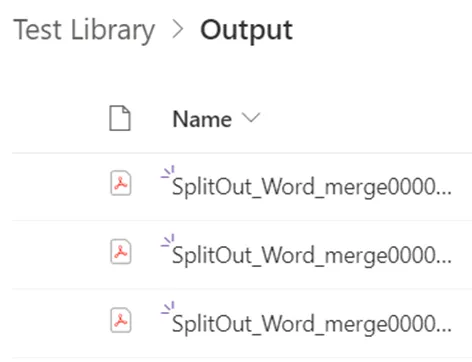
Task: Select the third row's PDF file icon
Action: click(121, 320)
